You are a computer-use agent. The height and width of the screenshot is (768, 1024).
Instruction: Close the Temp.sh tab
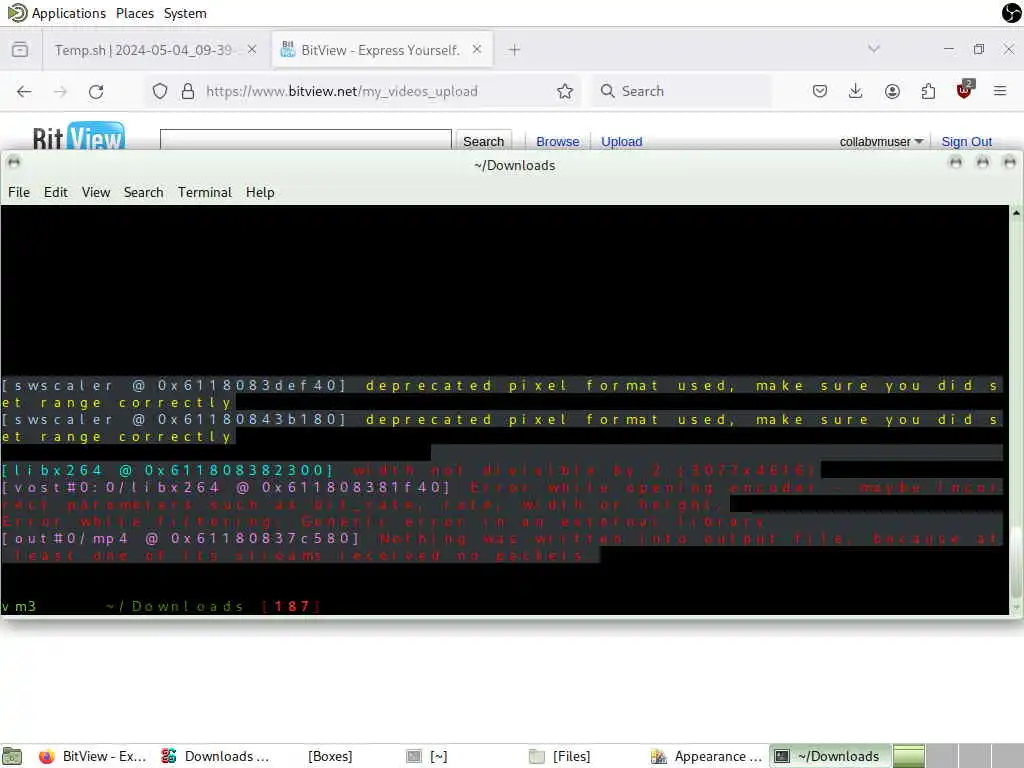point(252,50)
